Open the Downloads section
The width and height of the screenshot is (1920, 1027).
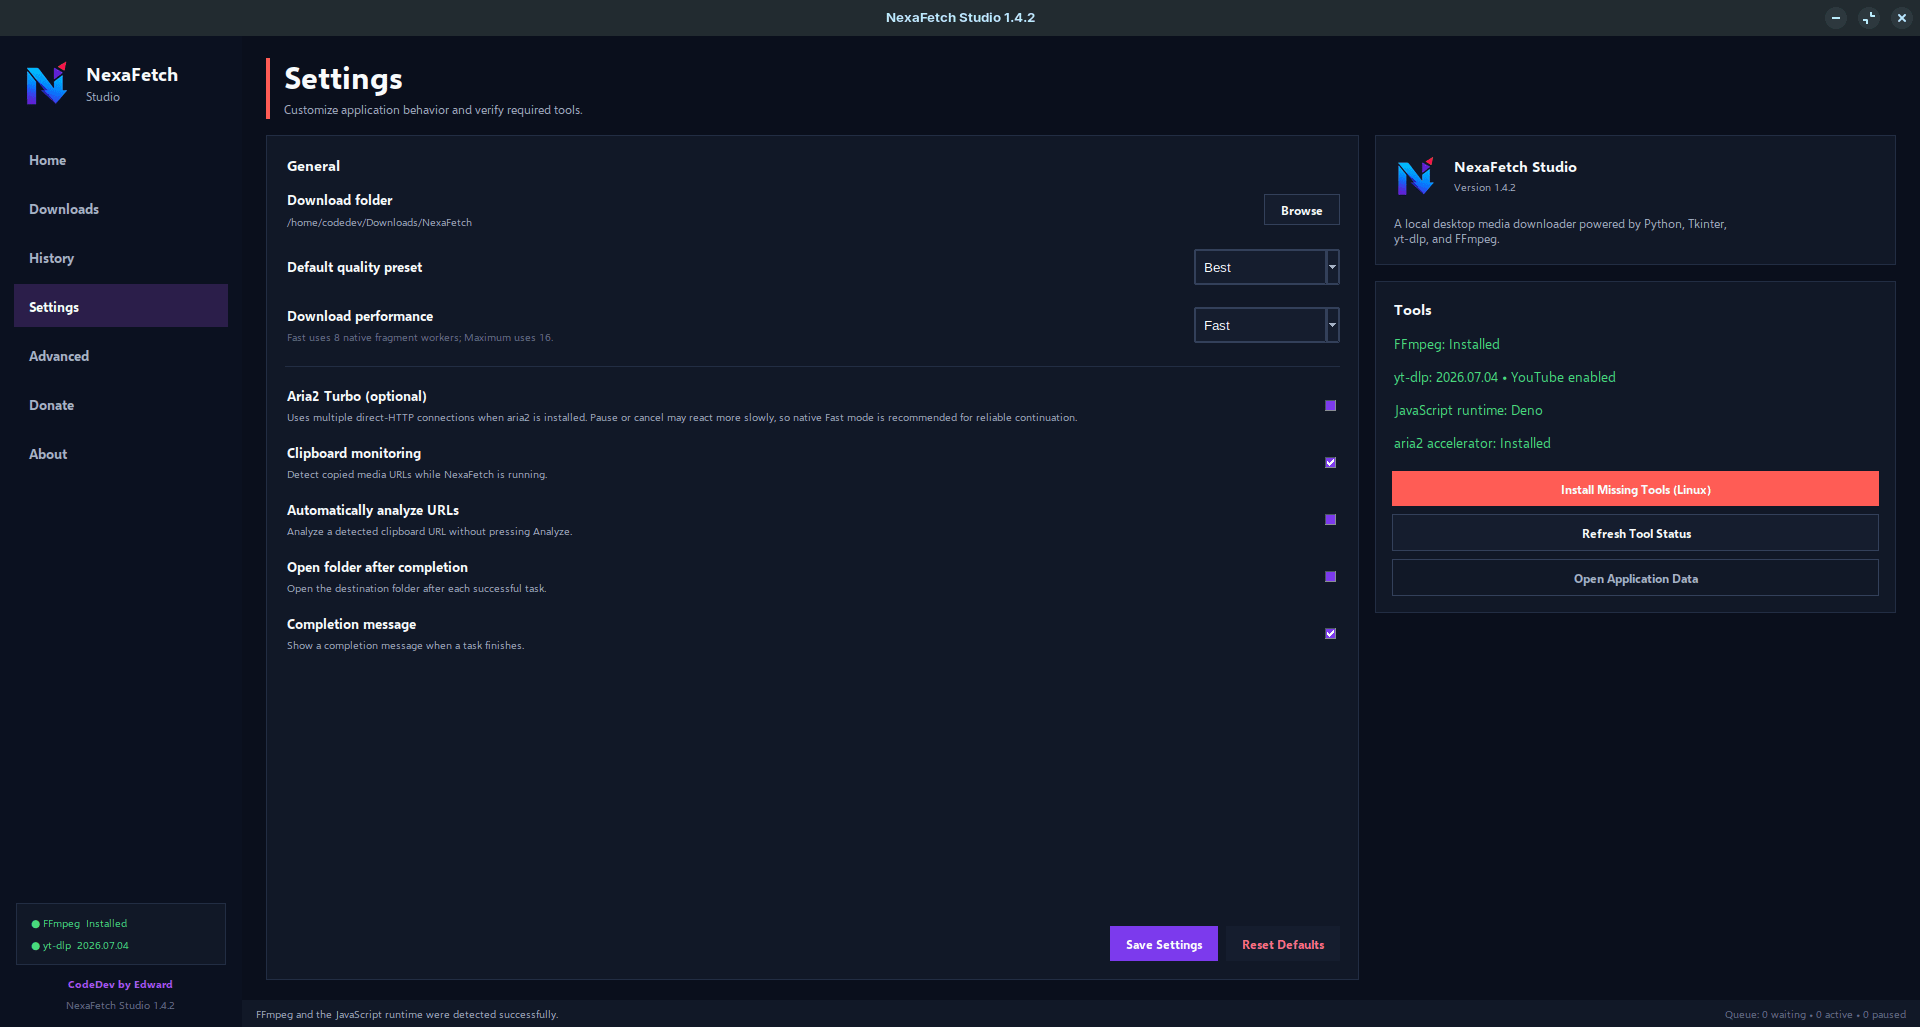coord(121,209)
